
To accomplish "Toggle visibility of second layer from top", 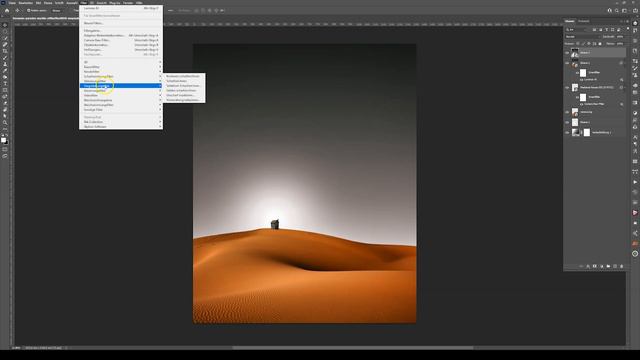I will click(x=567, y=63).
